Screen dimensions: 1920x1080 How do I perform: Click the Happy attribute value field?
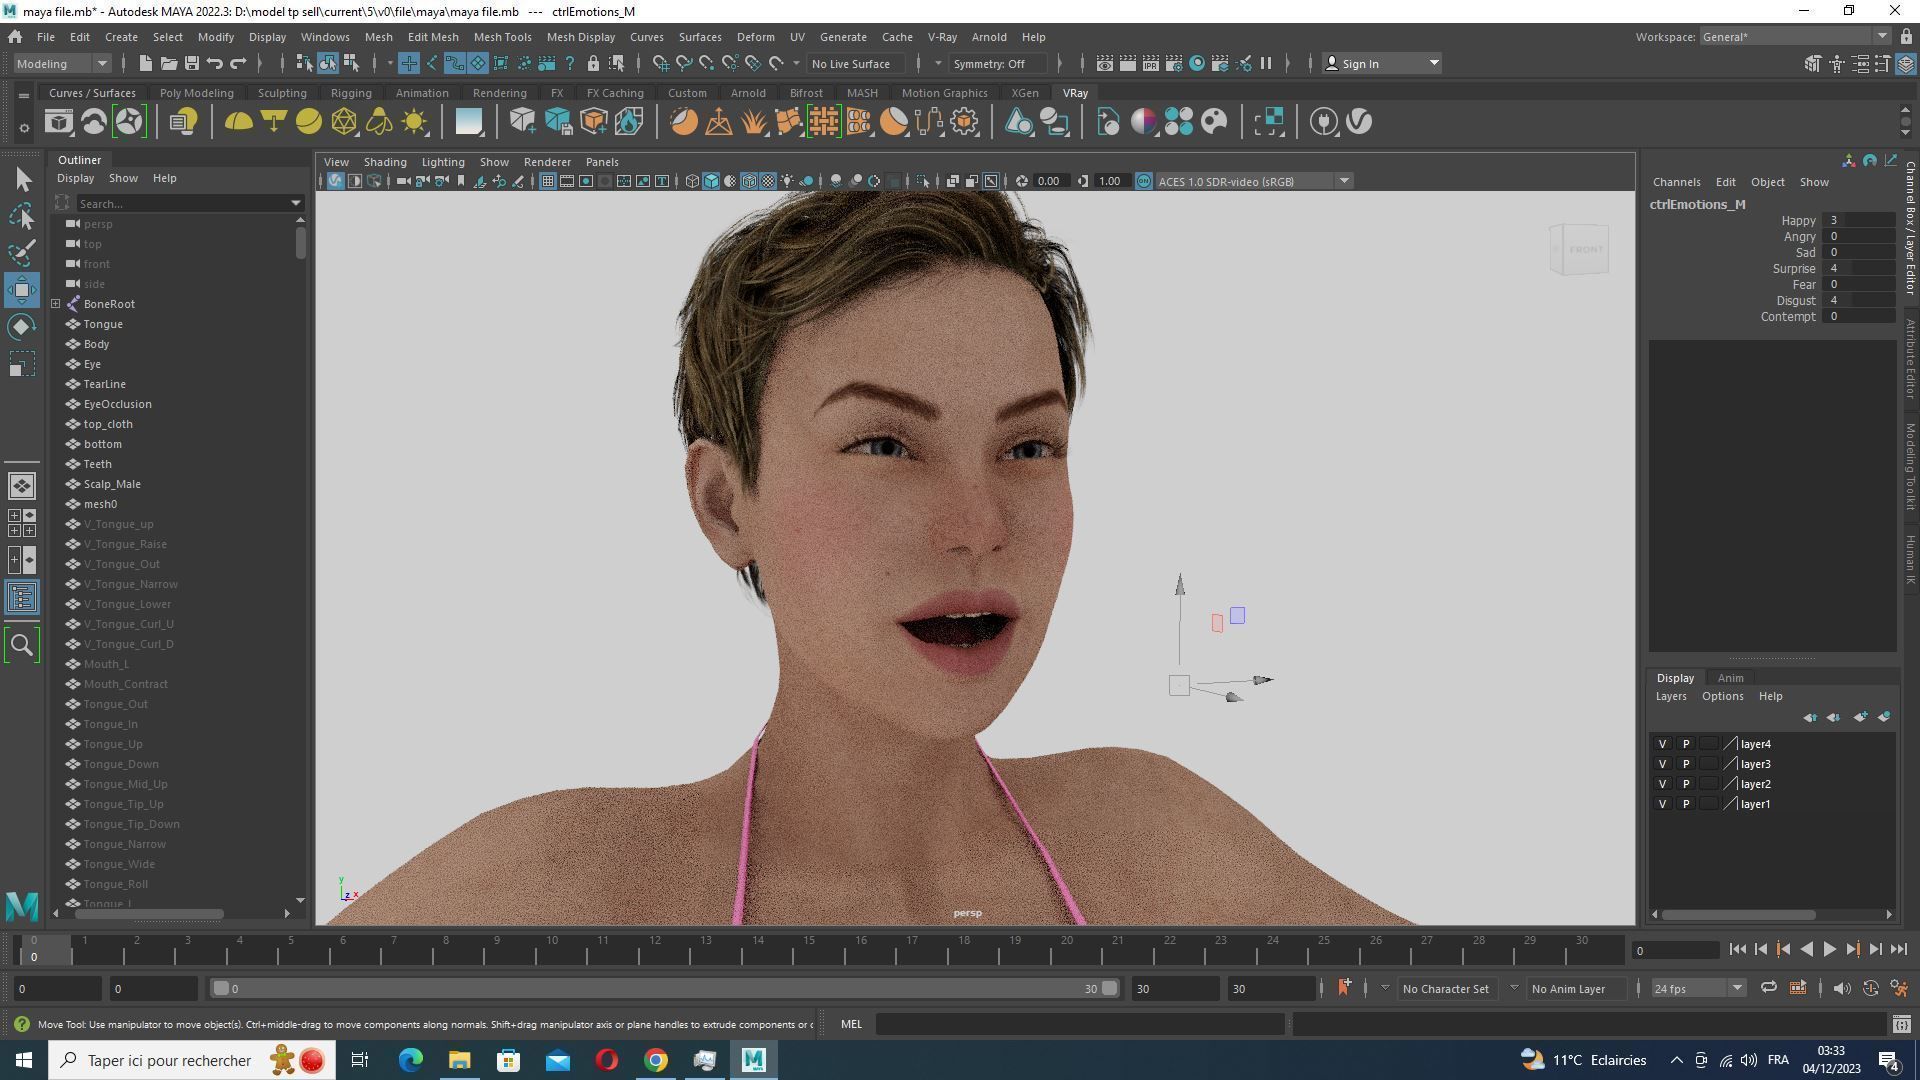click(x=1858, y=220)
